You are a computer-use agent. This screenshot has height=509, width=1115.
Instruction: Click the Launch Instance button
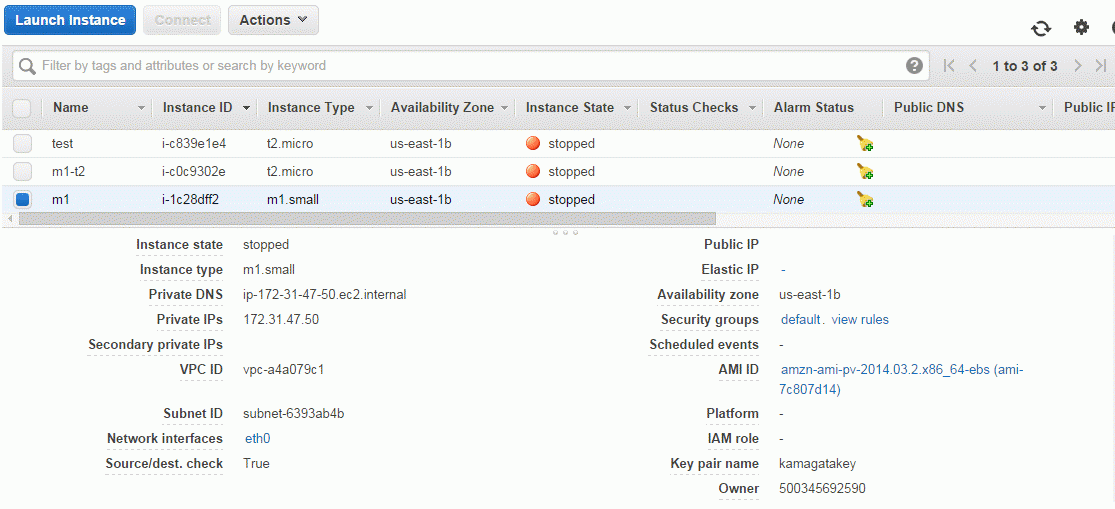click(70, 20)
